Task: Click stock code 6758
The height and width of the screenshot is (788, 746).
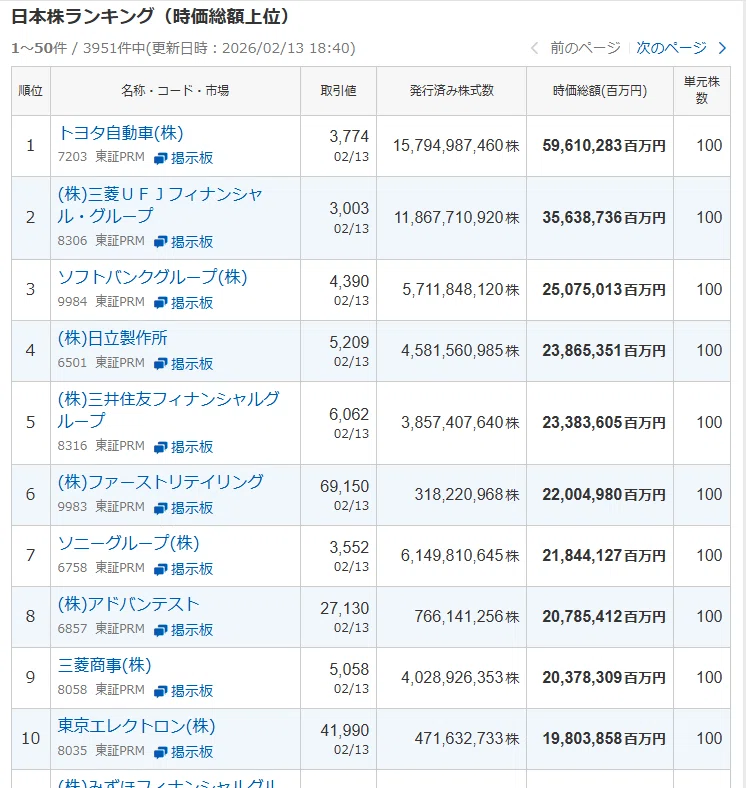Action: tap(72, 567)
